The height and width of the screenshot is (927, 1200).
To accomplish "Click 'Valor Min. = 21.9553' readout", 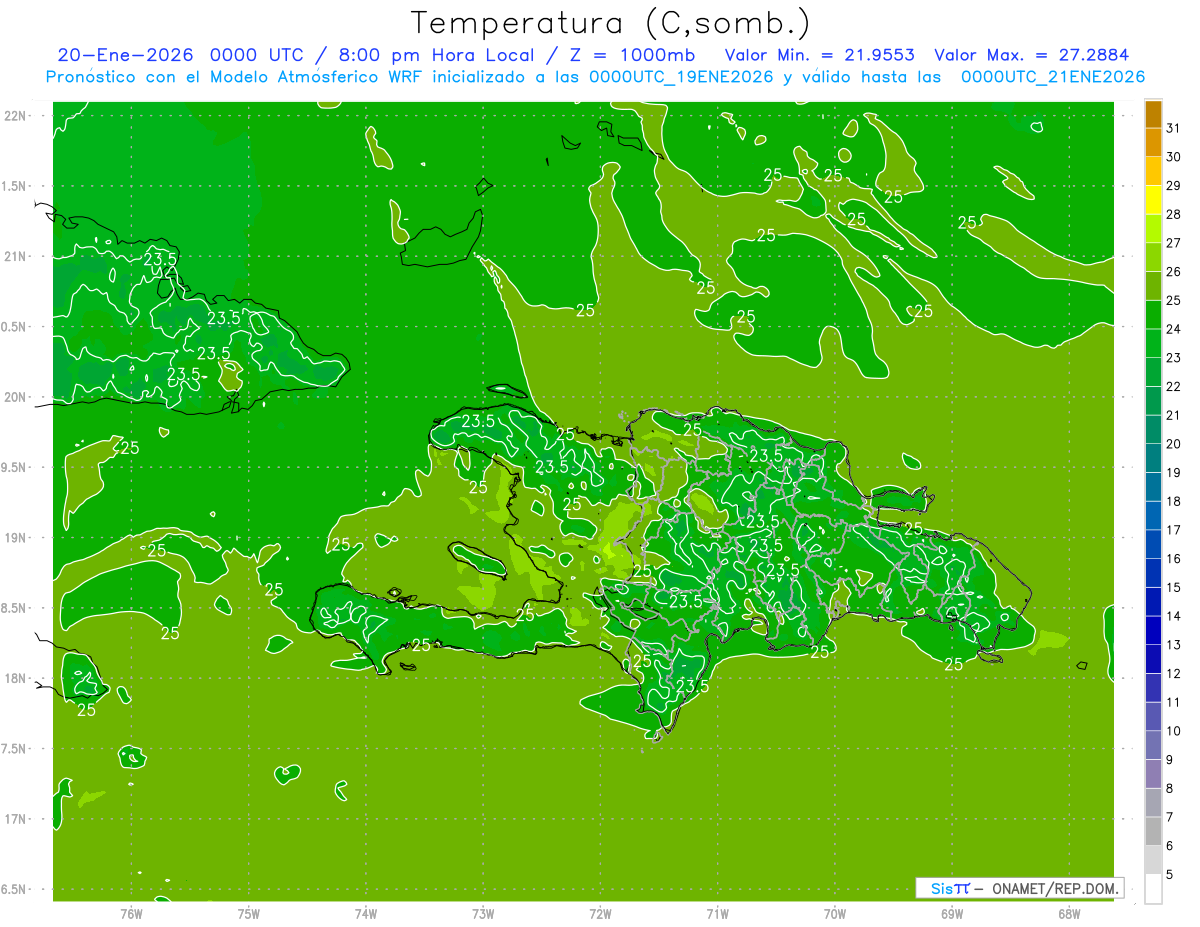I will click(819, 55).
